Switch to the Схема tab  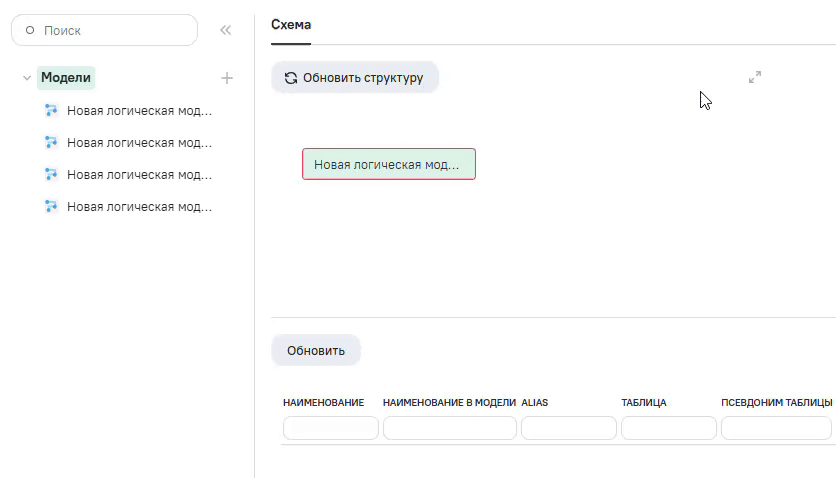[291, 25]
